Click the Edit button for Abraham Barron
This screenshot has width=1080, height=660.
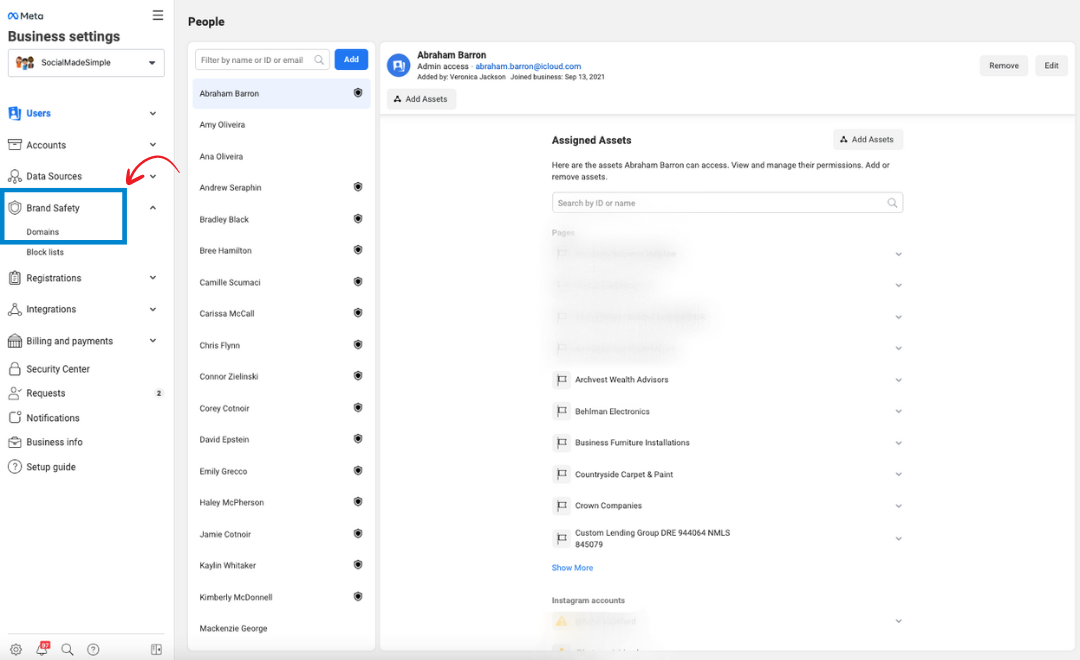tap(1051, 65)
